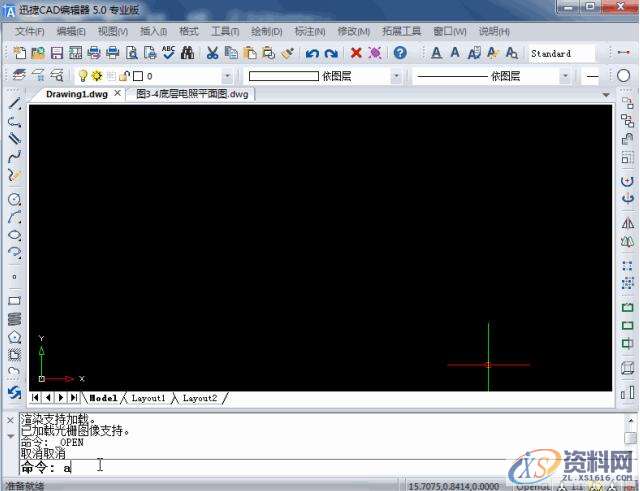The width and height of the screenshot is (640, 491).
Task: Close the Drawing1.dwg tab
Action: [117, 94]
